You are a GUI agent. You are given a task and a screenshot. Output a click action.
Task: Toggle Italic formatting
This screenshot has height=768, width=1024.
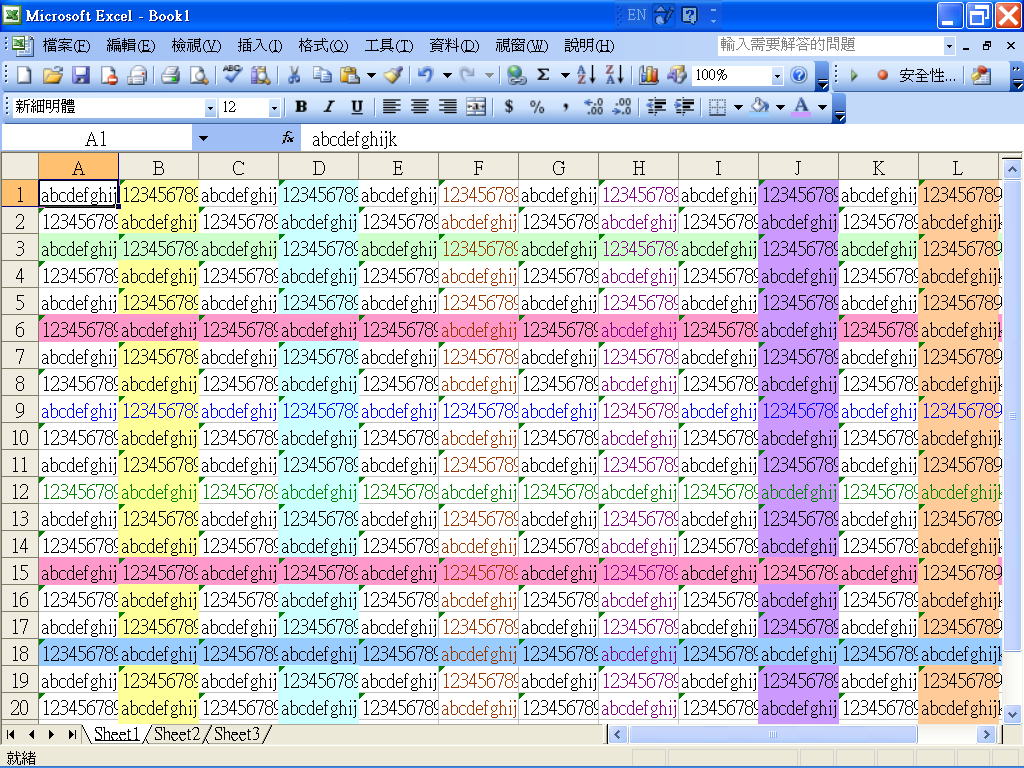point(329,107)
